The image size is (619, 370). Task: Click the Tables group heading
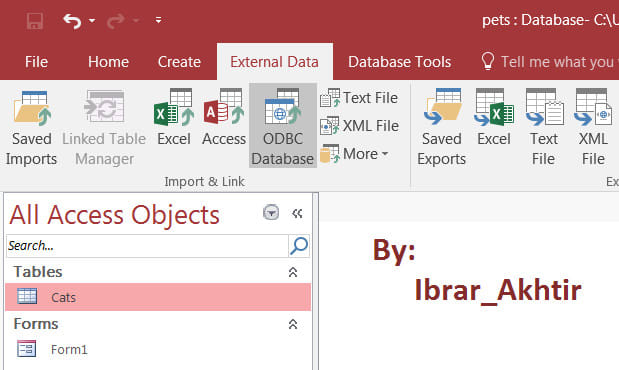click(x=38, y=272)
